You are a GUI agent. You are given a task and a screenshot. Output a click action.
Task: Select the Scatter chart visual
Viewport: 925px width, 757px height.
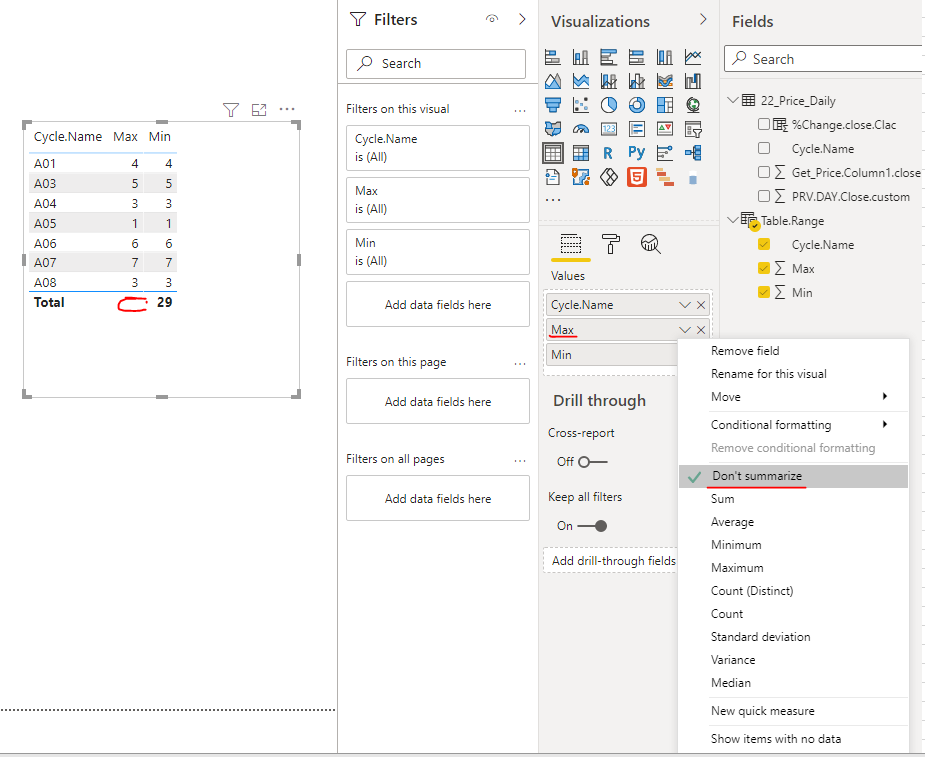(x=580, y=105)
